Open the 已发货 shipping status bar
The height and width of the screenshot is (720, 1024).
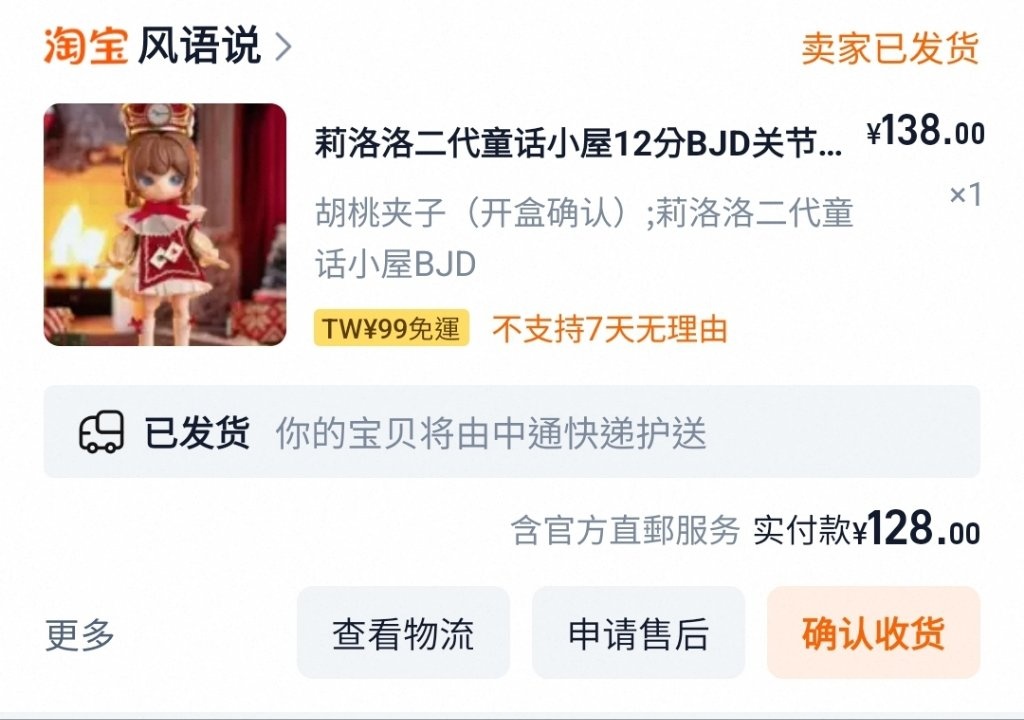[x=512, y=431]
